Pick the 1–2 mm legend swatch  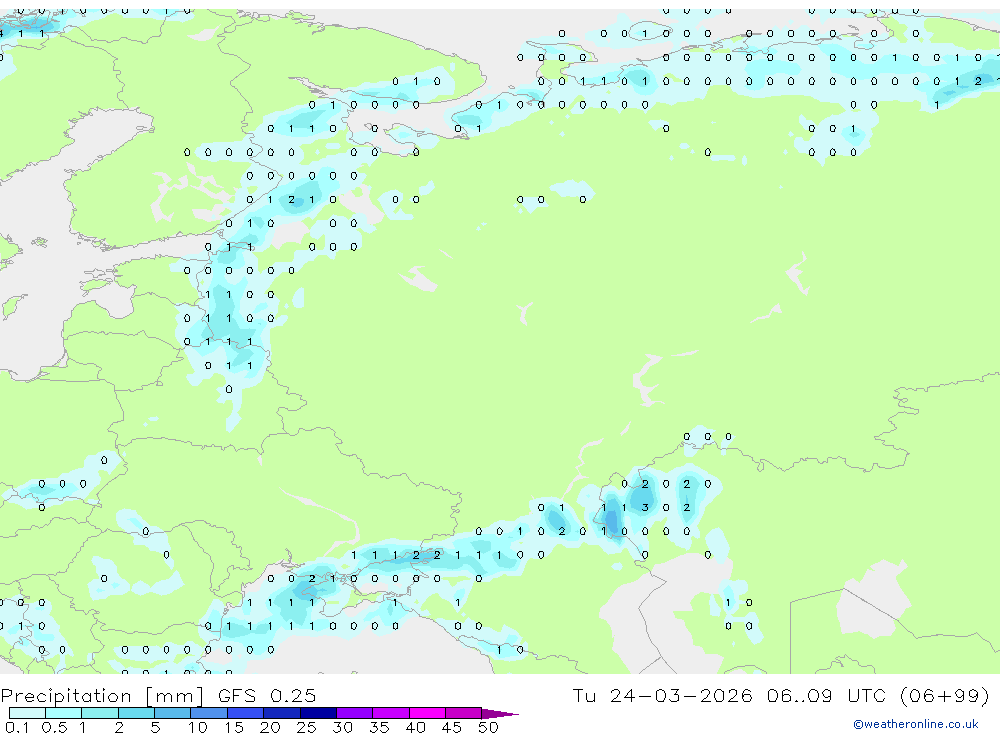[x=100, y=713]
